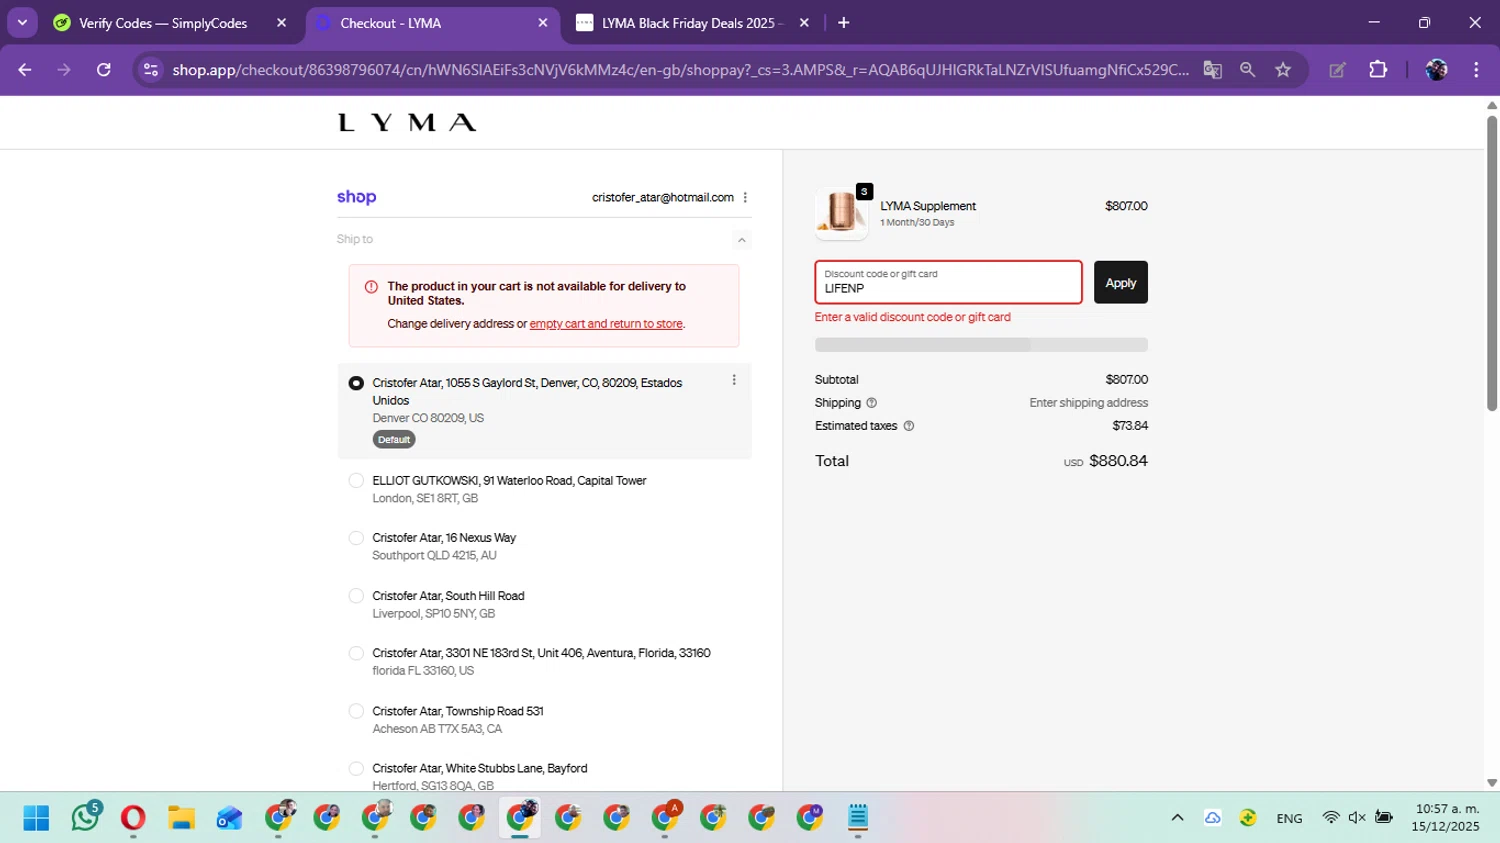The width and height of the screenshot is (1500, 843).
Task: Click the browser address bar URL
Action: 680,70
